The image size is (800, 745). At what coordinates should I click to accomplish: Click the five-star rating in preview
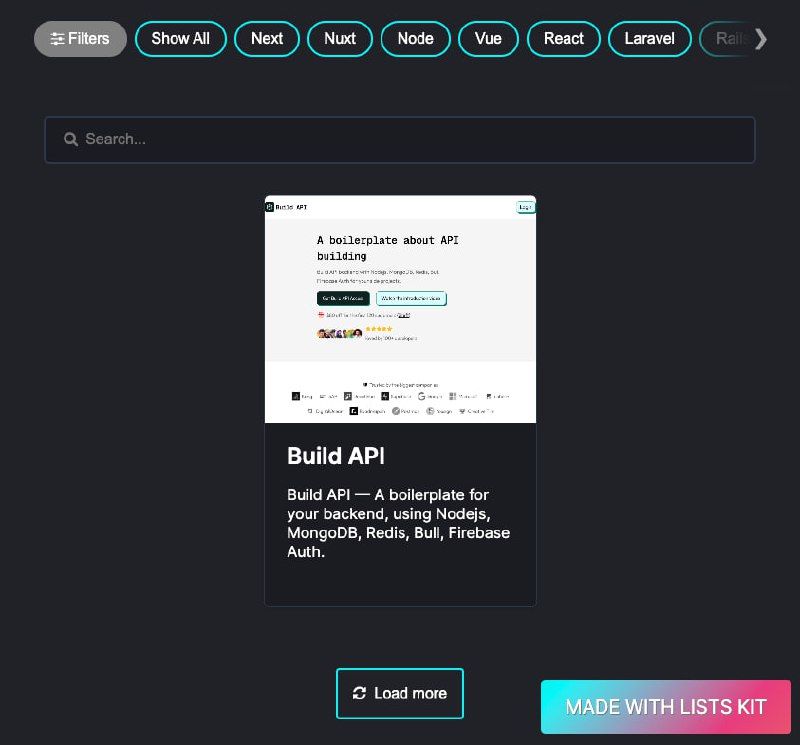point(379,329)
